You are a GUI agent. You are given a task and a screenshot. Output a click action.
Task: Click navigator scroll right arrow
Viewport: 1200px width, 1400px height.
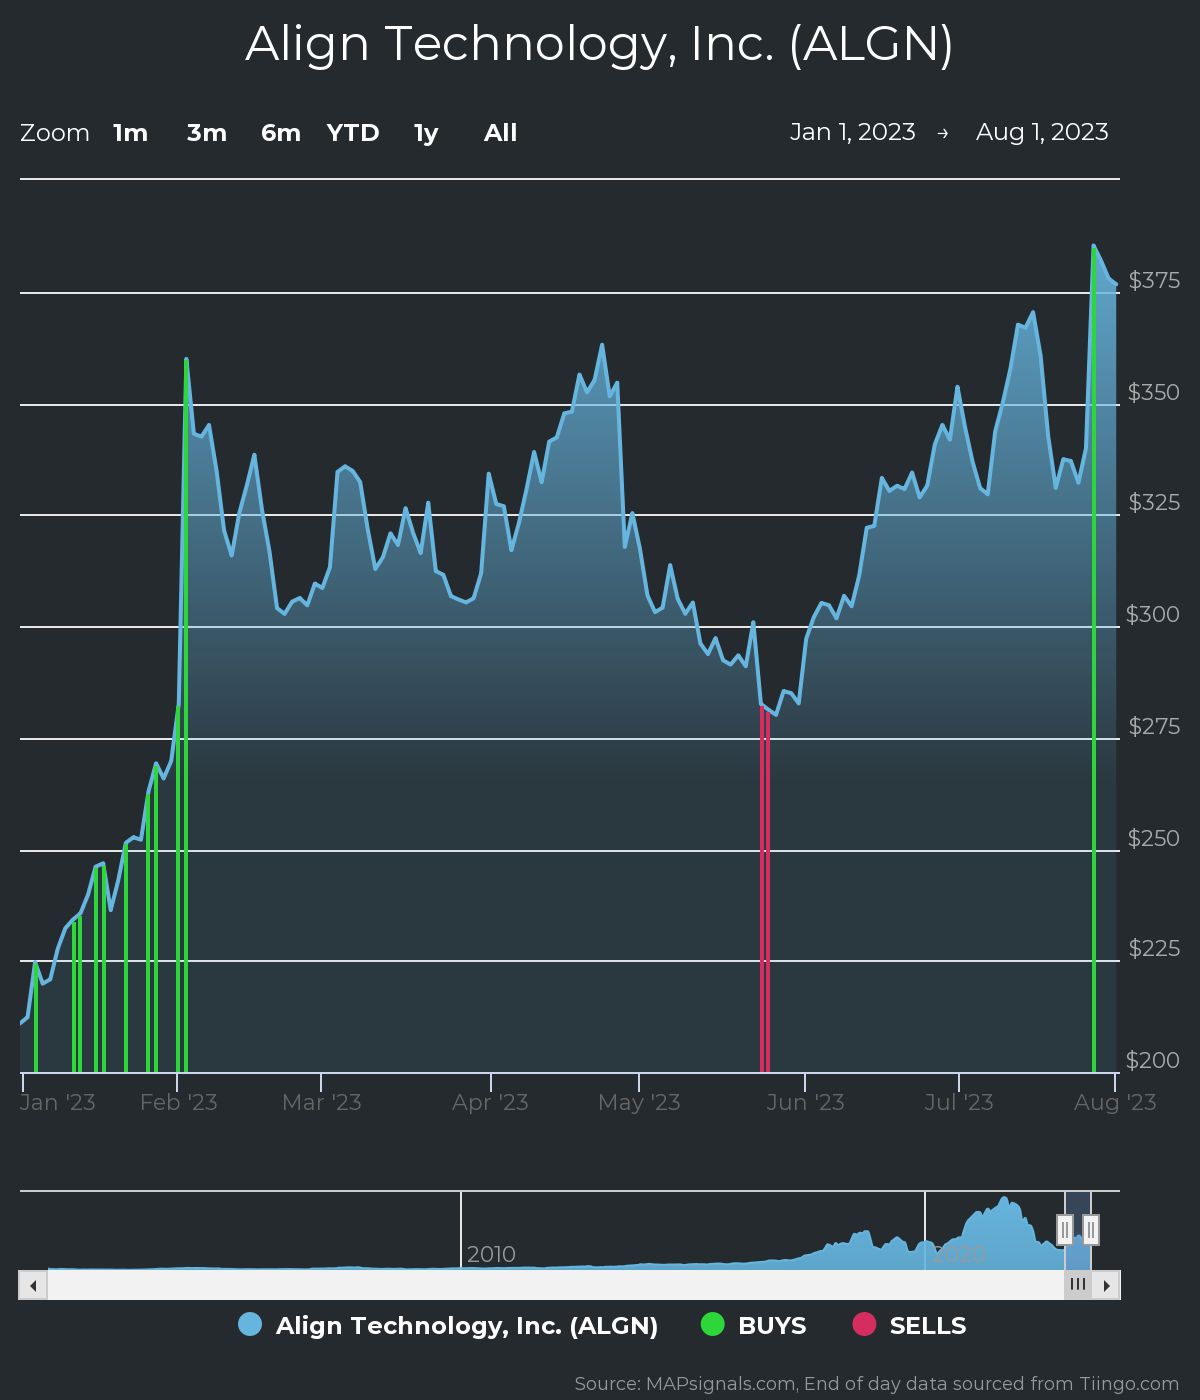tap(1106, 1285)
